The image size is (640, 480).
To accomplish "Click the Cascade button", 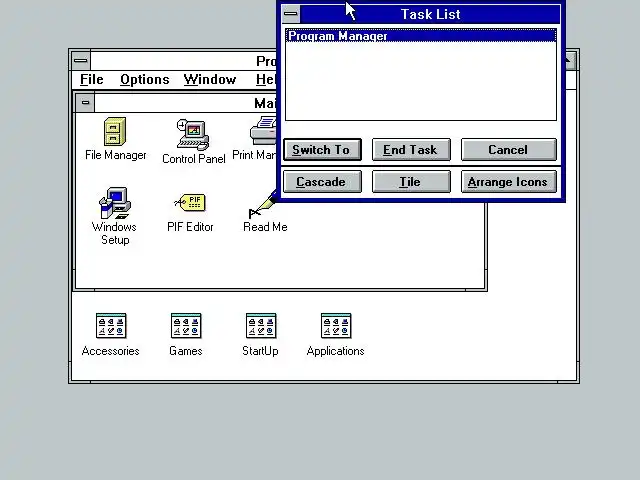I will point(322,182).
